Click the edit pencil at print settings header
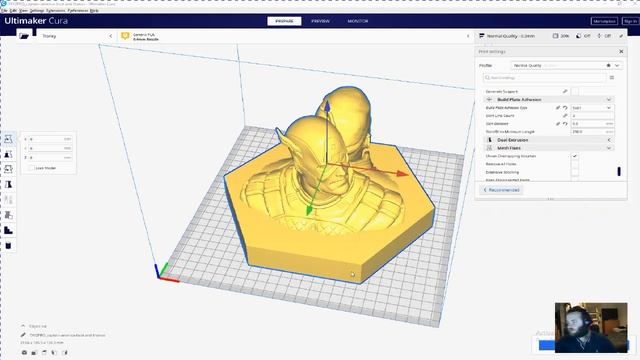 [x=621, y=36]
